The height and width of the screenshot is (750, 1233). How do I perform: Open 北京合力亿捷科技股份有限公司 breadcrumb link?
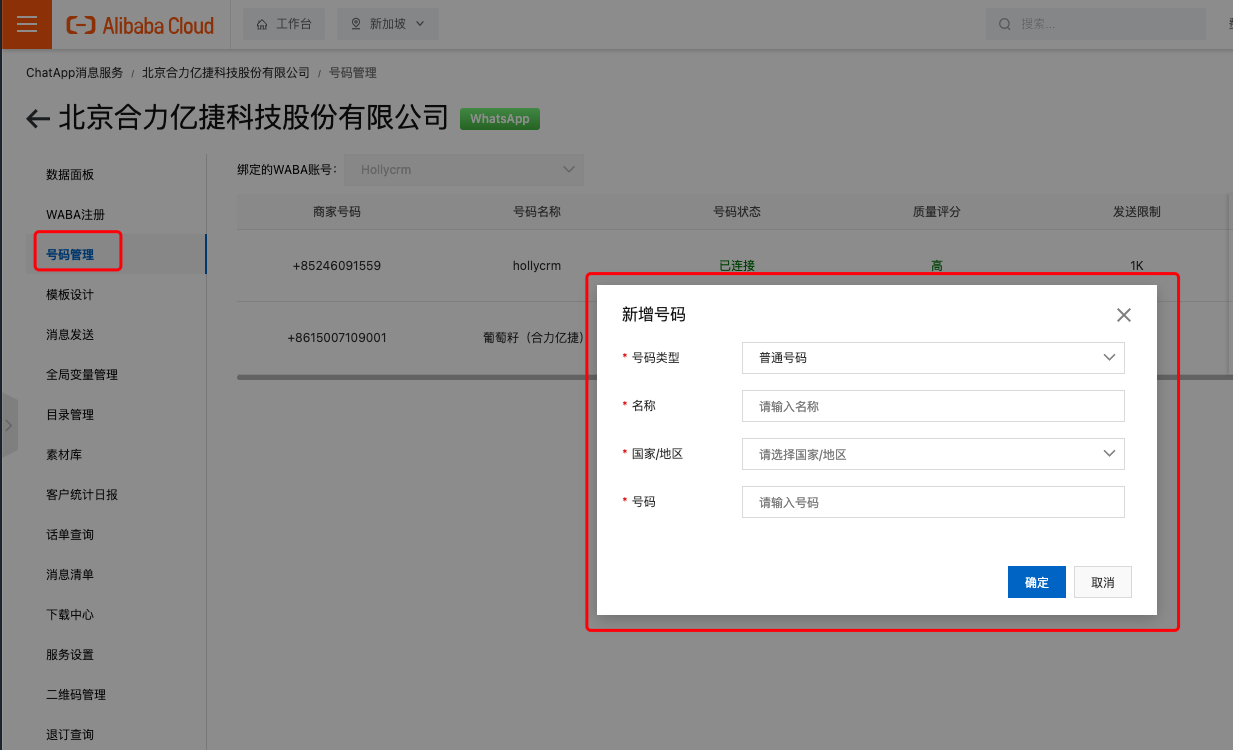pyautogui.click(x=226, y=73)
